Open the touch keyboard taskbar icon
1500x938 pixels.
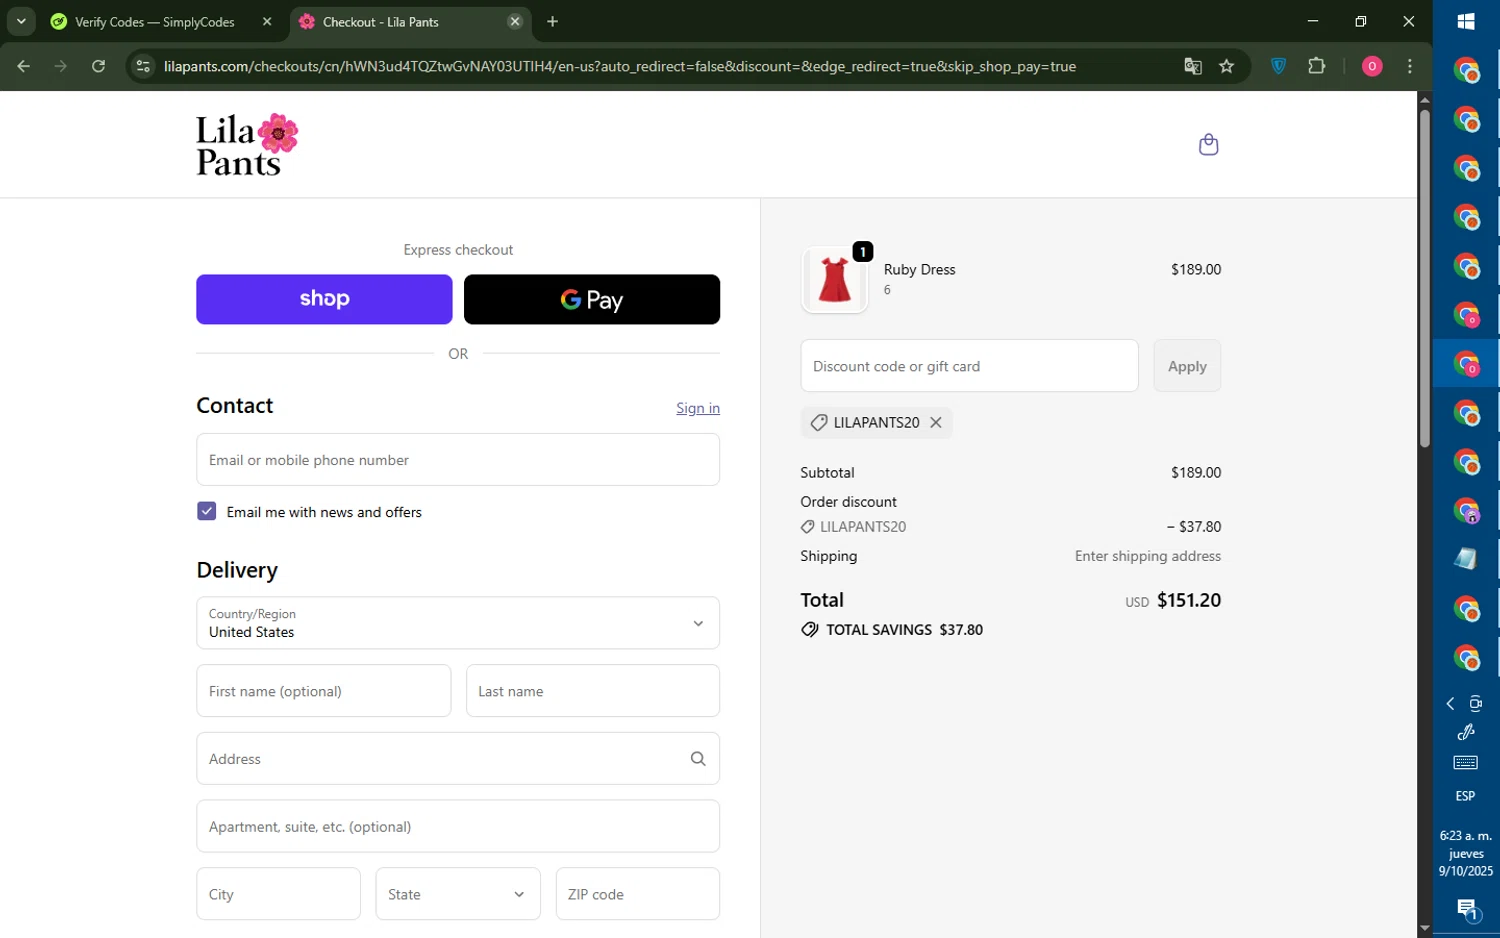tap(1466, 763)
